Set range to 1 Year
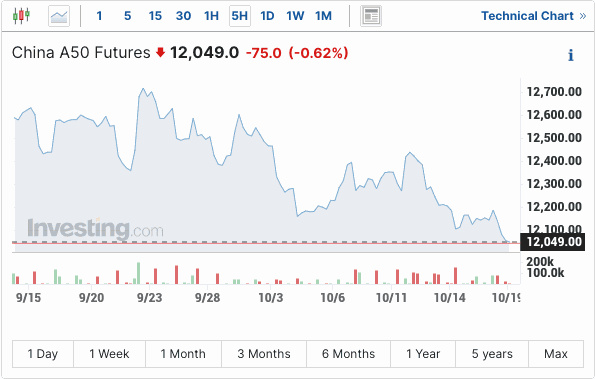 pyautogui.click(x=423, y=354)
